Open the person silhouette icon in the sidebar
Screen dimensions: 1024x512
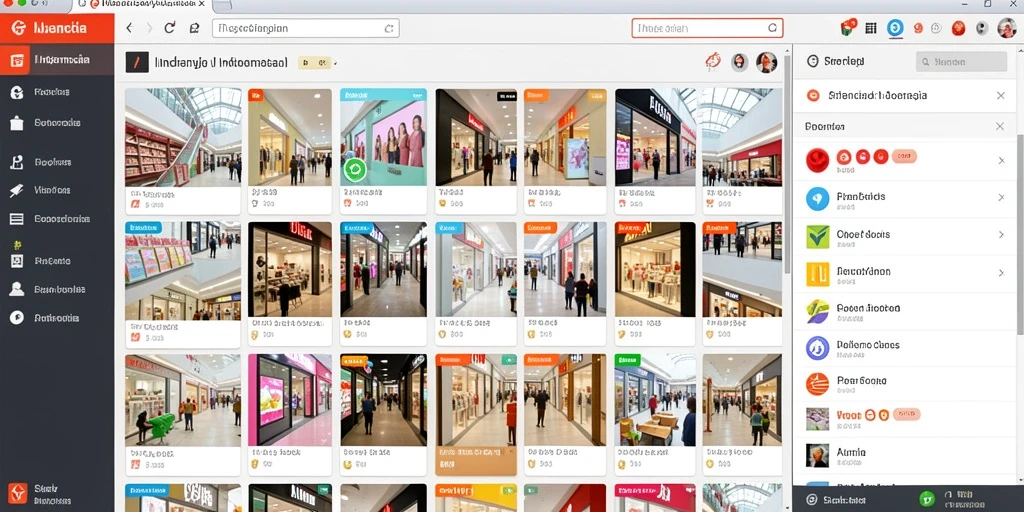coord(16,289)
